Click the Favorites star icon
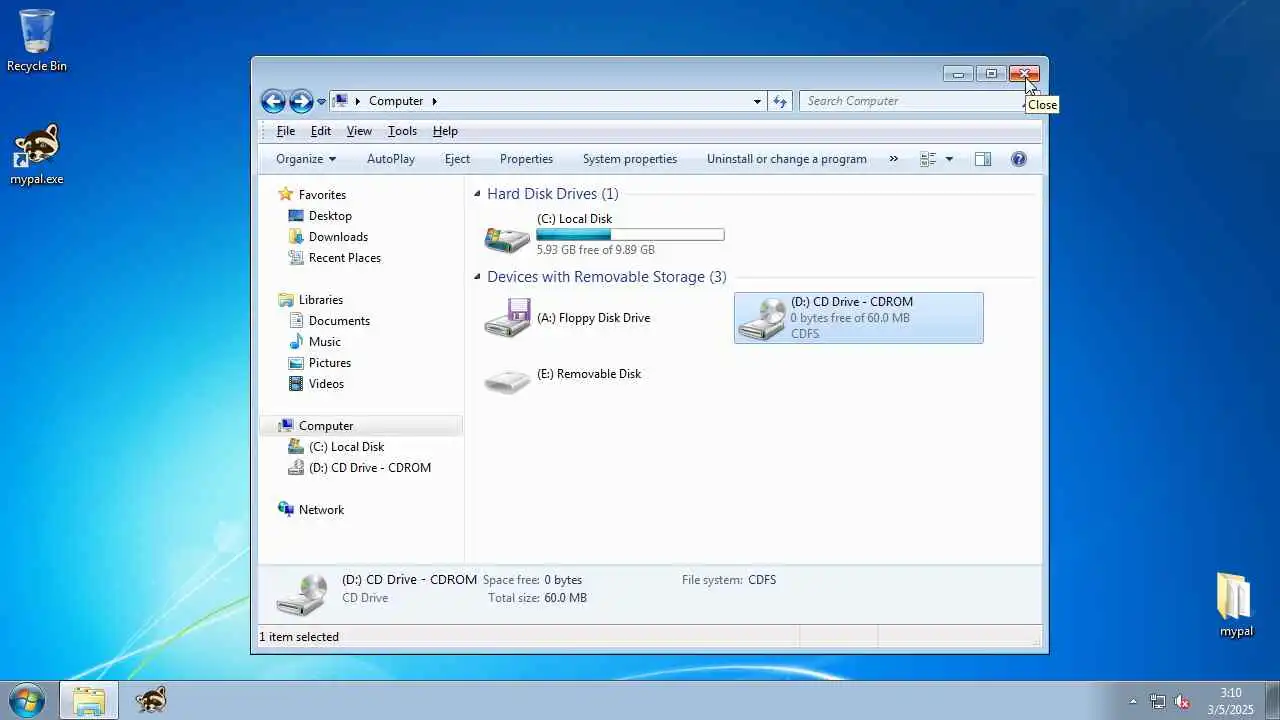The height and width of the screenshot is (720, 1280). pyautogui.click(x=286, y=194)
